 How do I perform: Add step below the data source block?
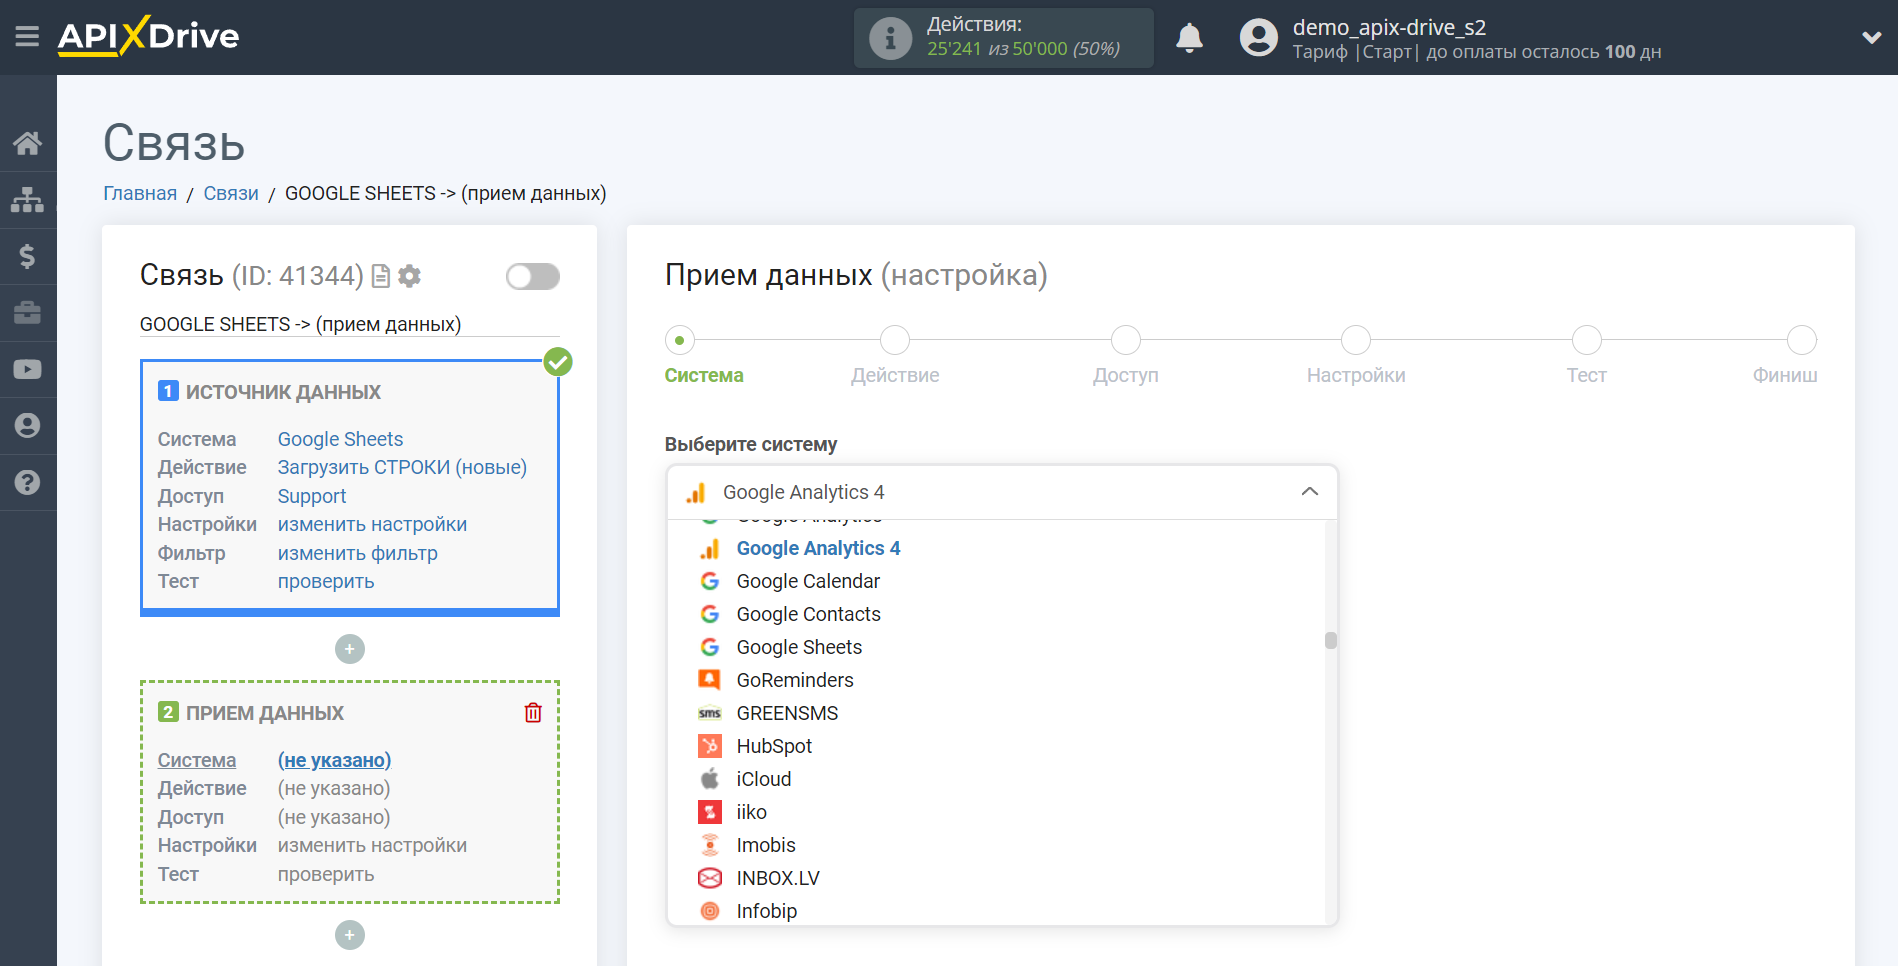coord(350,649)
